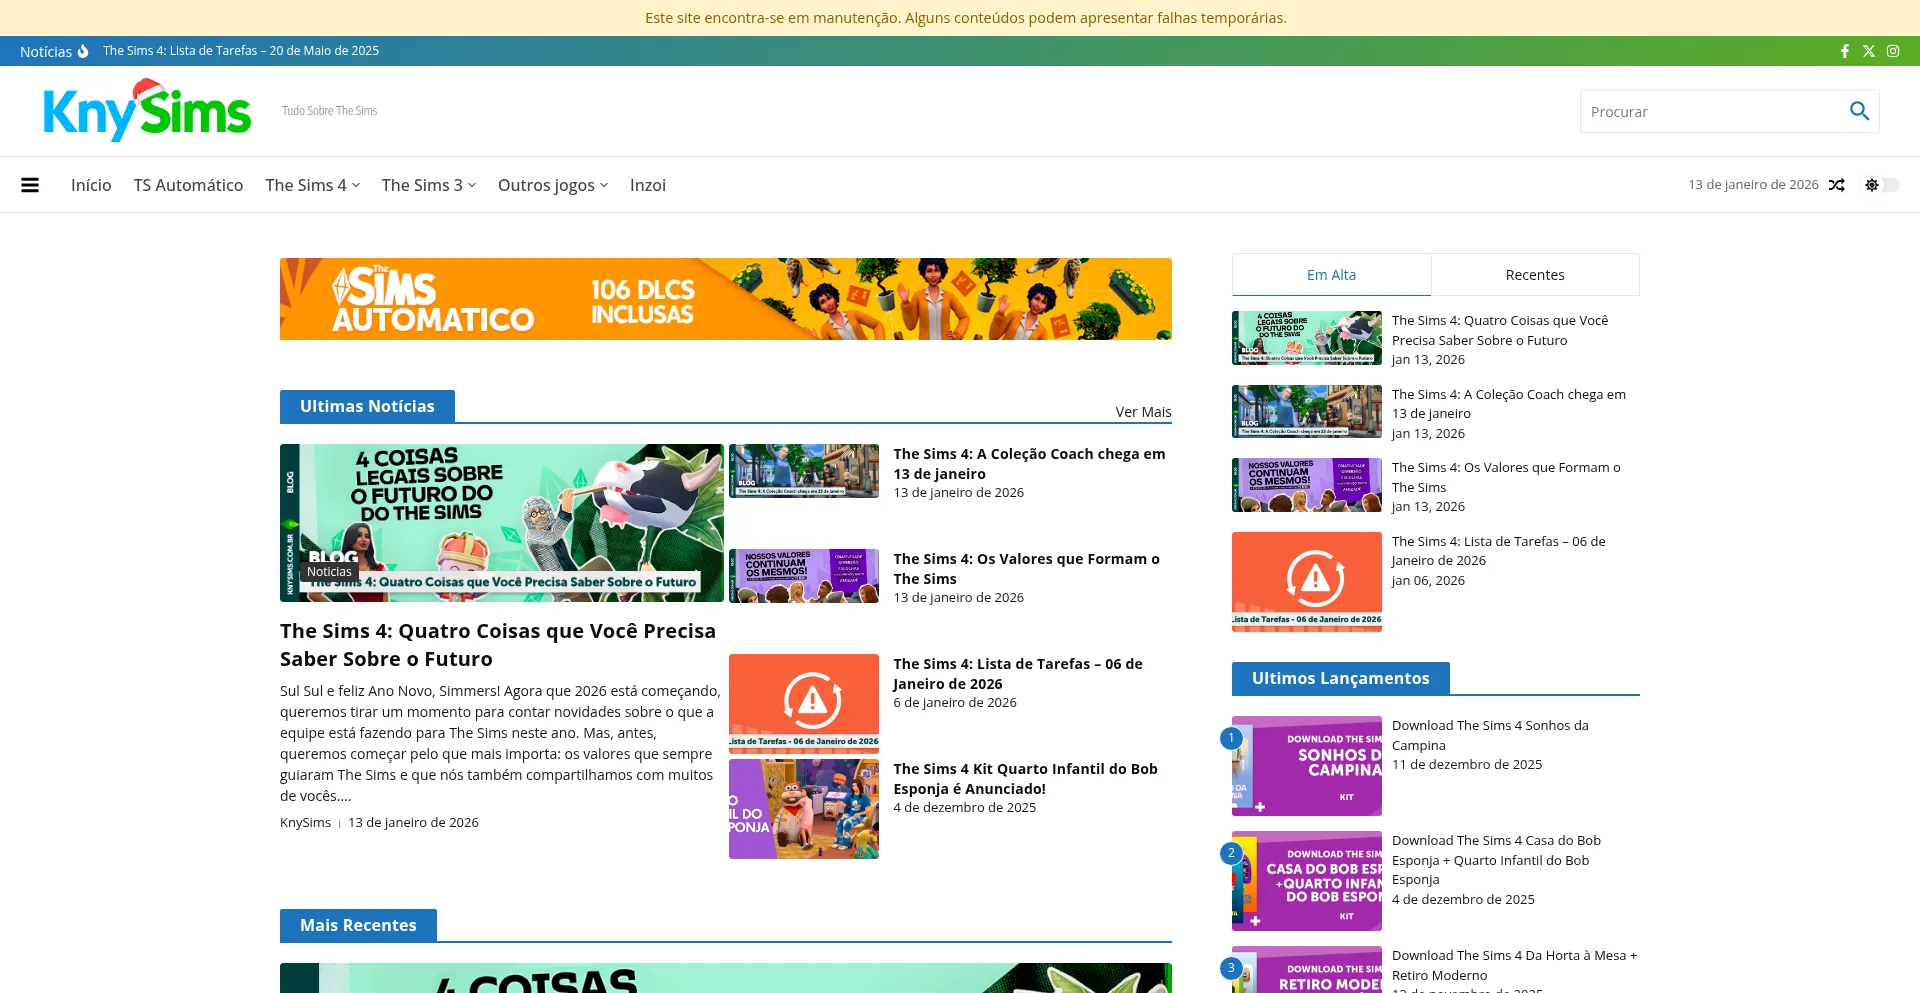Open X (Twitter) social icon

tap(1869, 51)
